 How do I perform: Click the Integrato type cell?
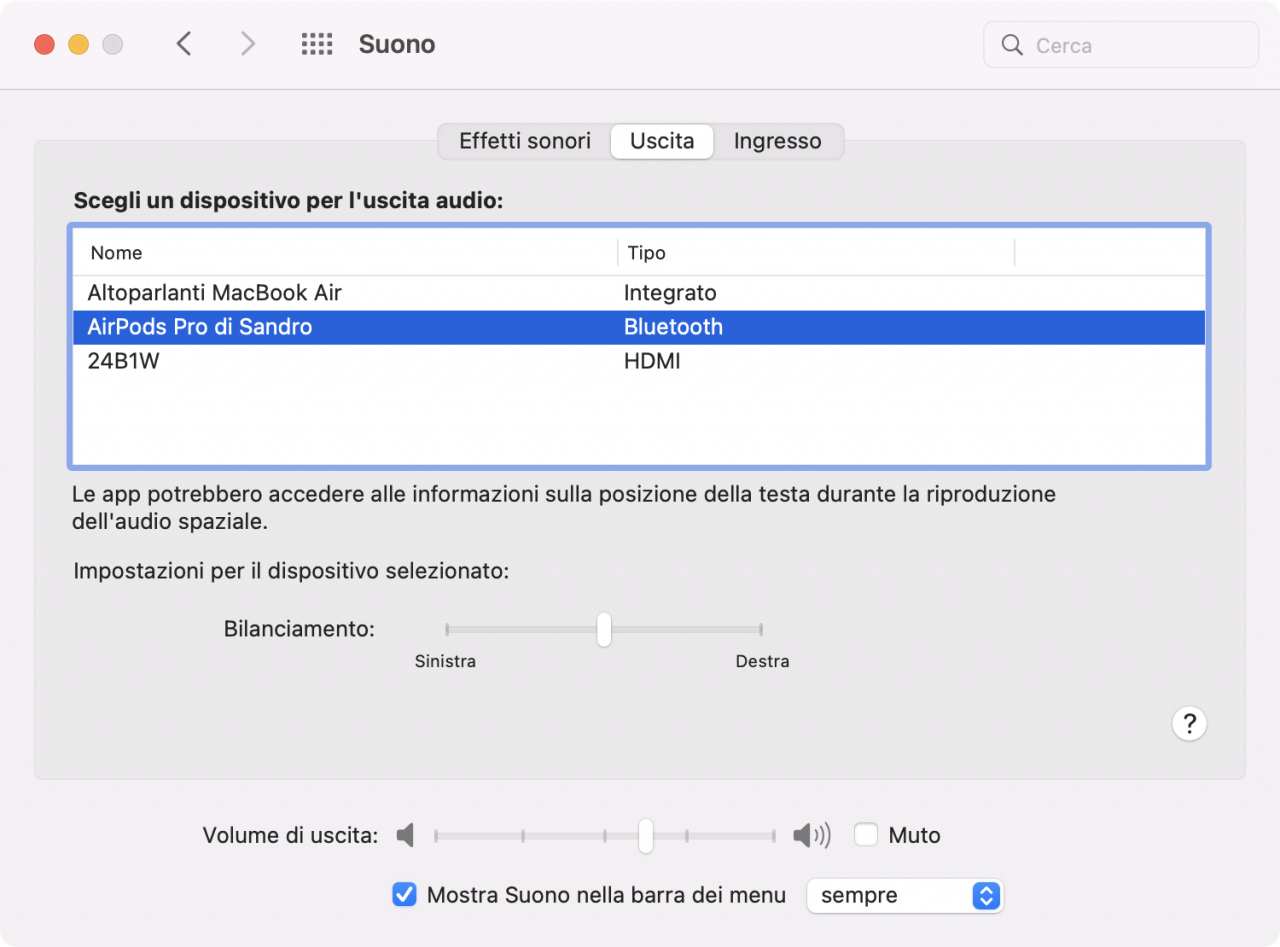click(670, 293)
